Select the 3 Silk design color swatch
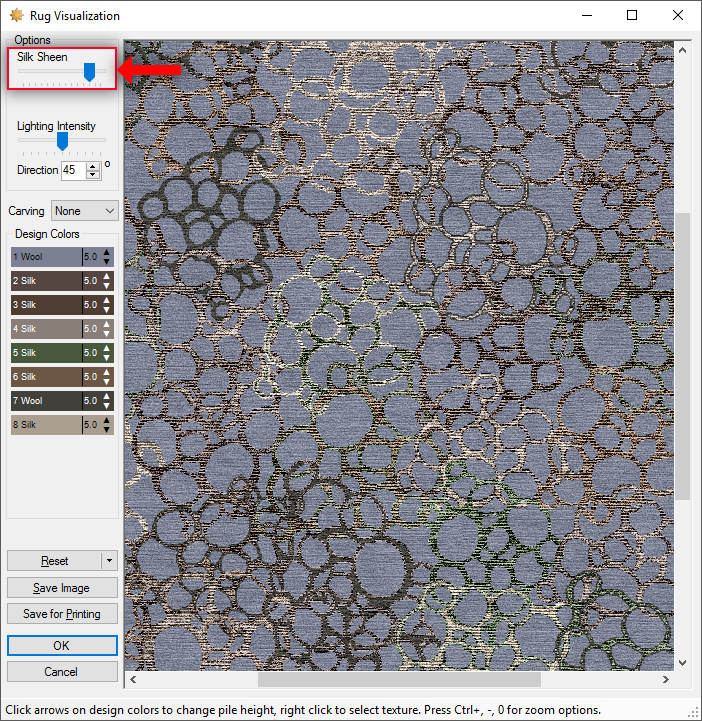Image resolution: width=702 pixels, height=721 pixels. pos(46,305)
